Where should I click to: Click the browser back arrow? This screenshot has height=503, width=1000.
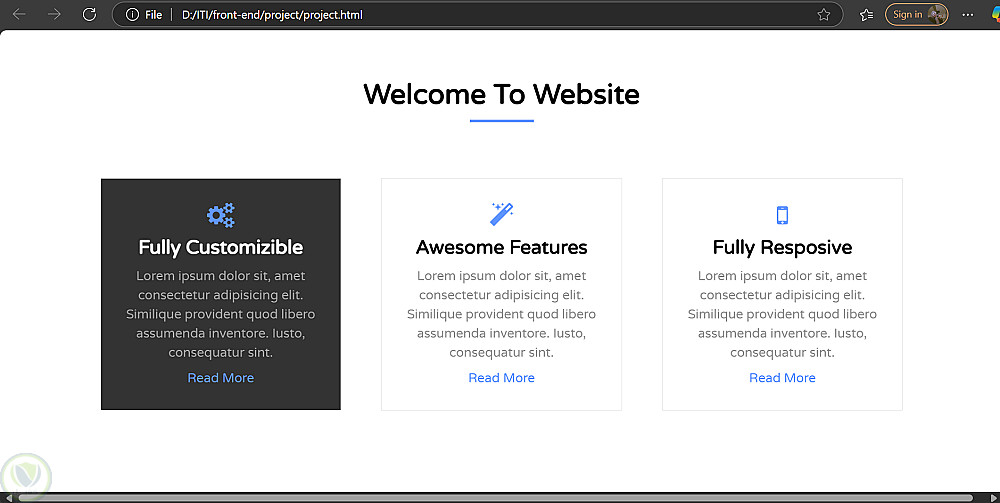[19, 14]
